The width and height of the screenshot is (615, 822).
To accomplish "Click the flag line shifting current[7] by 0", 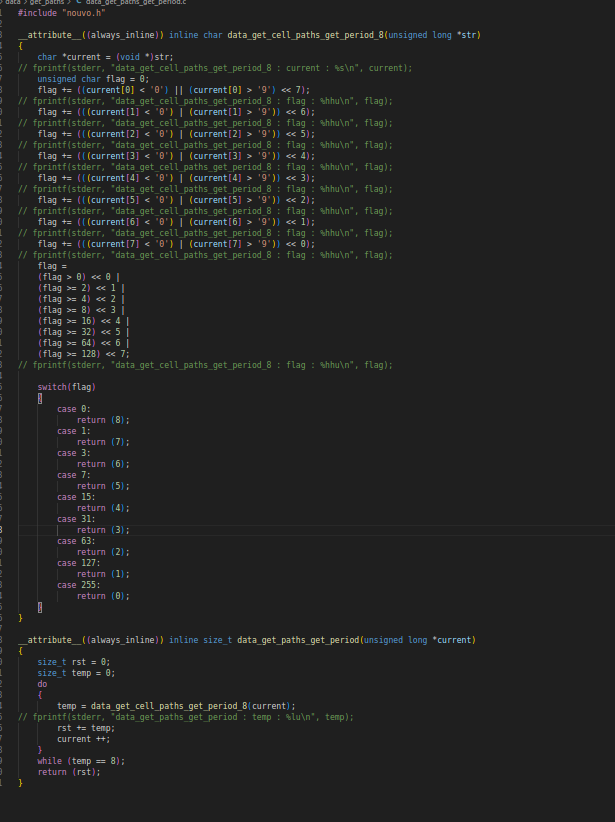I will click(x=176, y=244).
